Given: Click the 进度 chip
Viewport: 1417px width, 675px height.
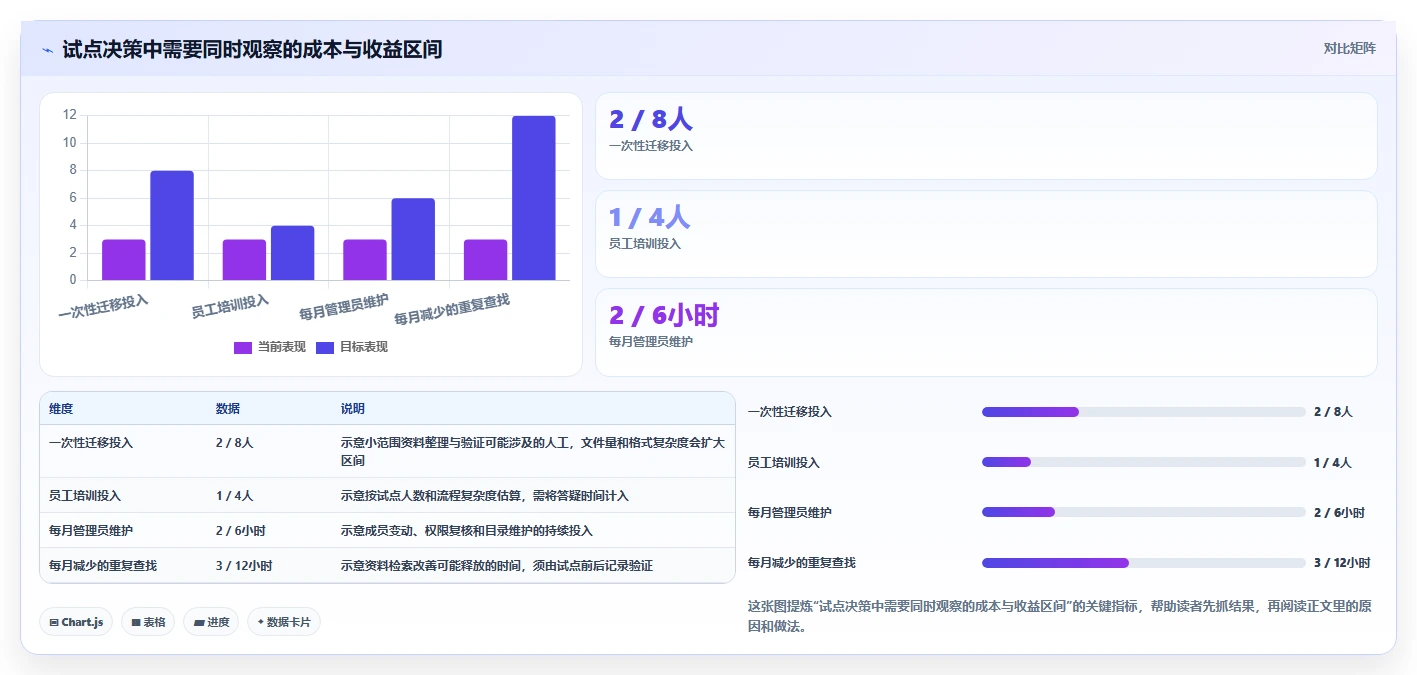Looking at the screenshot, I should pos(211,622).
